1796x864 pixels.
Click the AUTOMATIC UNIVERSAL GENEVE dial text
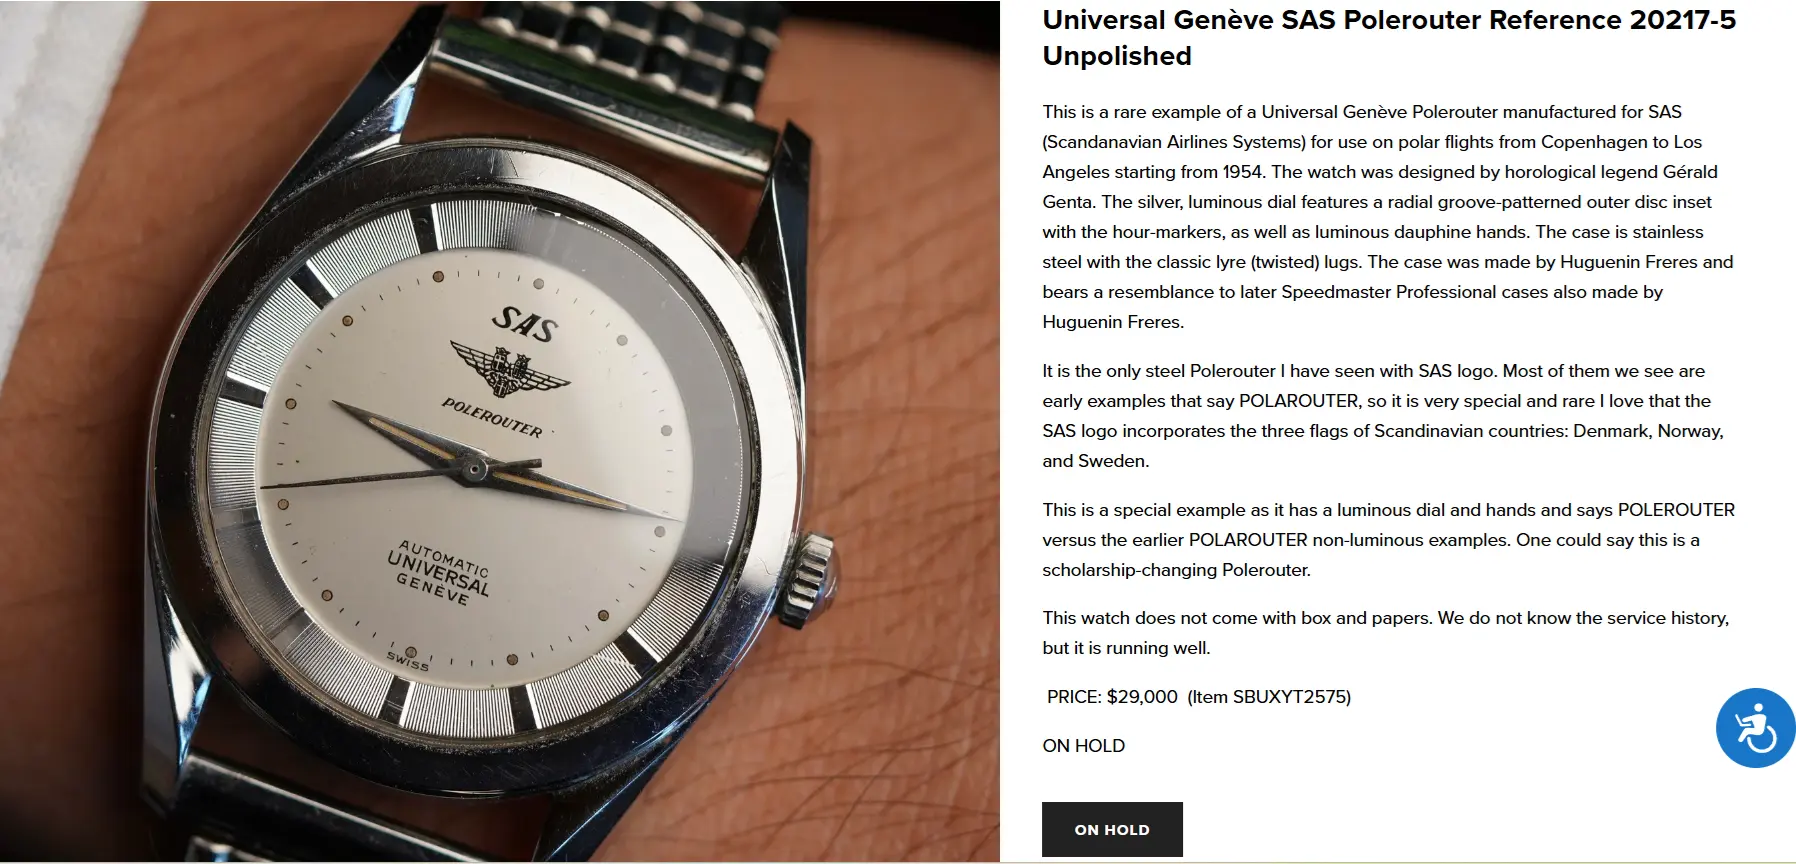[x=440, y=573]
